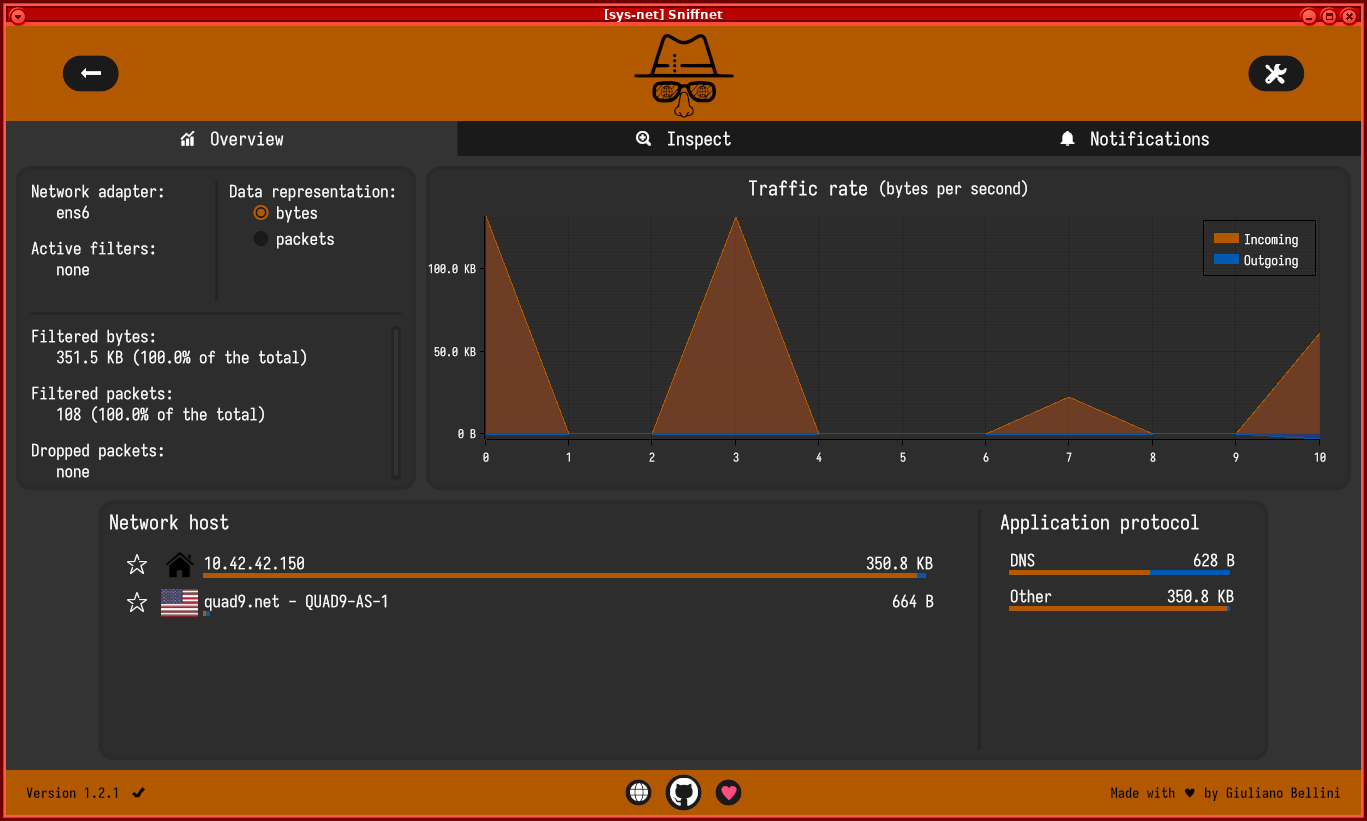This screenshot has height=821, width=1367.
Task: Click the Network host heading
Action: 169,522
